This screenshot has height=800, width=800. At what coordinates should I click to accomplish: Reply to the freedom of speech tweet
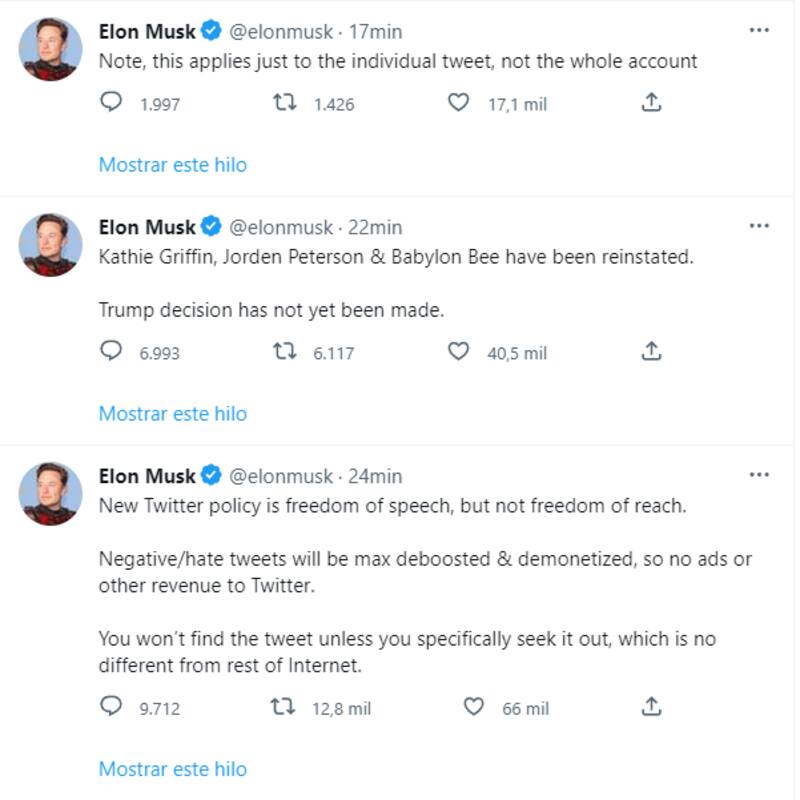point(112,708)
